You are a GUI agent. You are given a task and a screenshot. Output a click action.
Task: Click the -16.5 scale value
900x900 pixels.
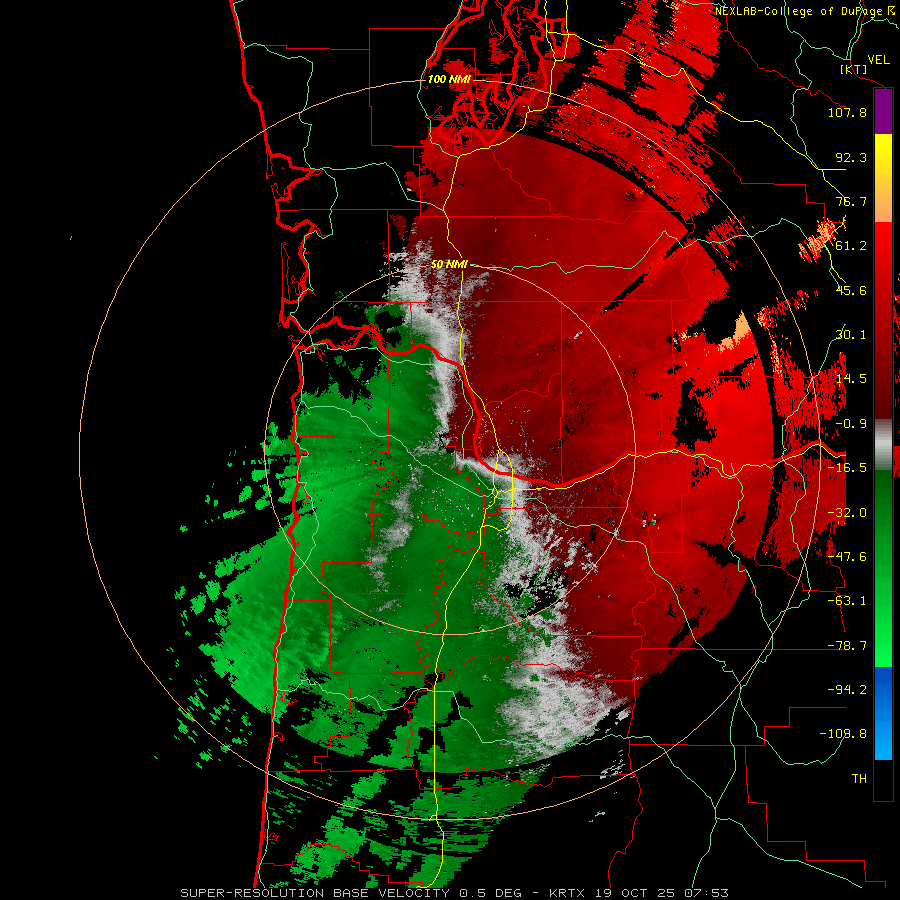click(x=847, y=468)
